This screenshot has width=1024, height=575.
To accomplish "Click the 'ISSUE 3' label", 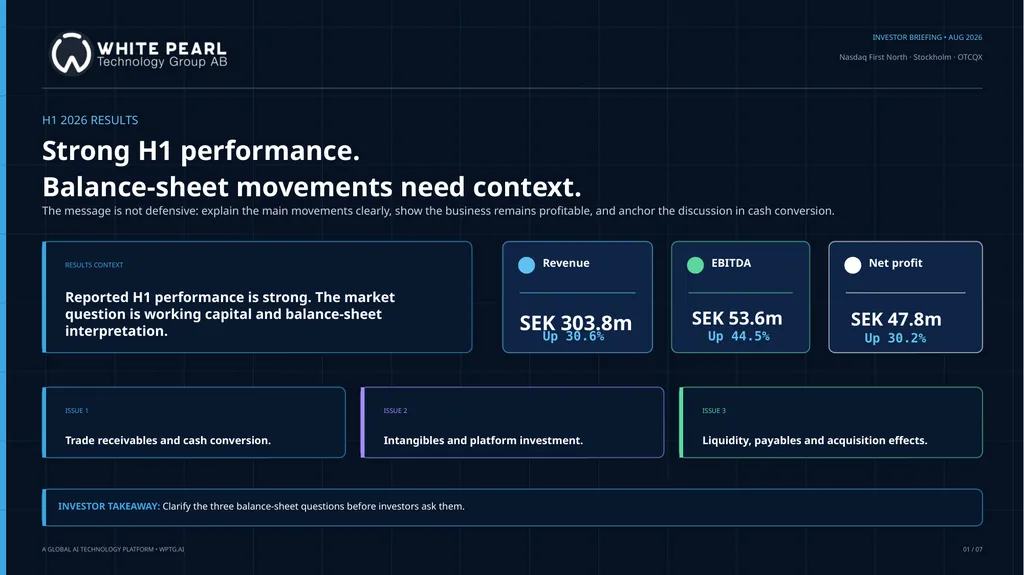I will point(714,410).
